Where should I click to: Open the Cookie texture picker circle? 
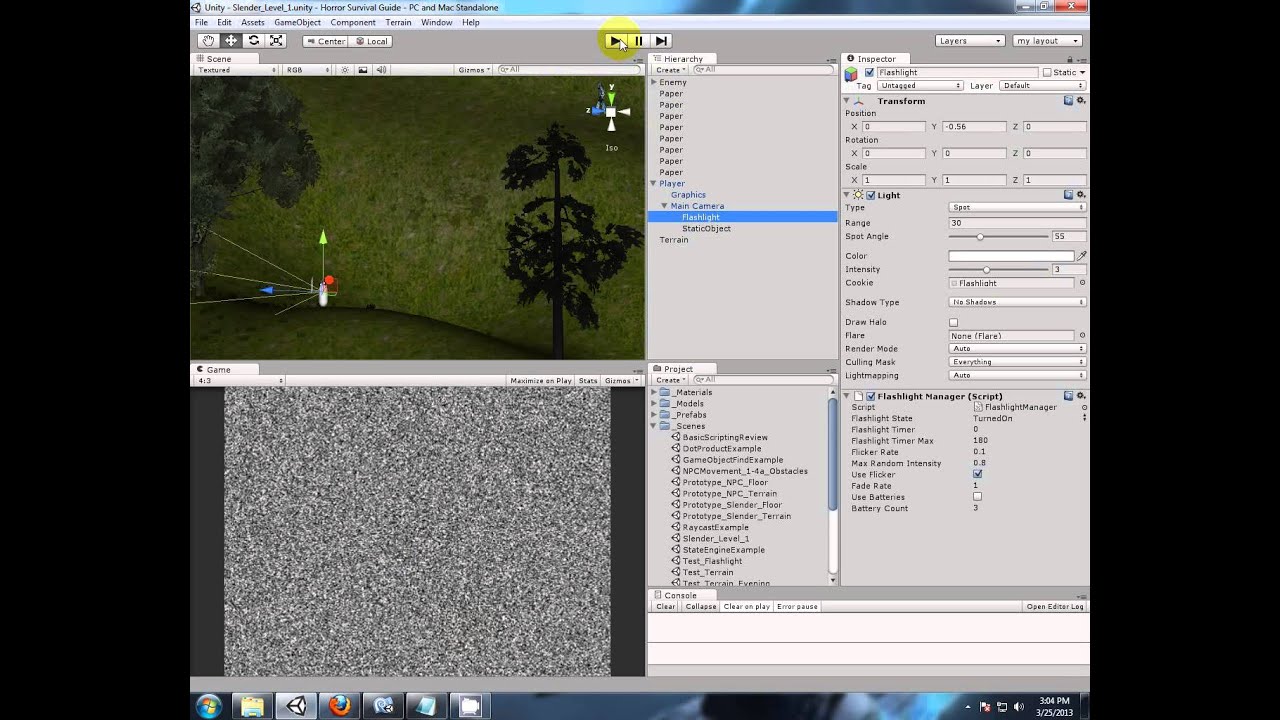(1082, 283)
